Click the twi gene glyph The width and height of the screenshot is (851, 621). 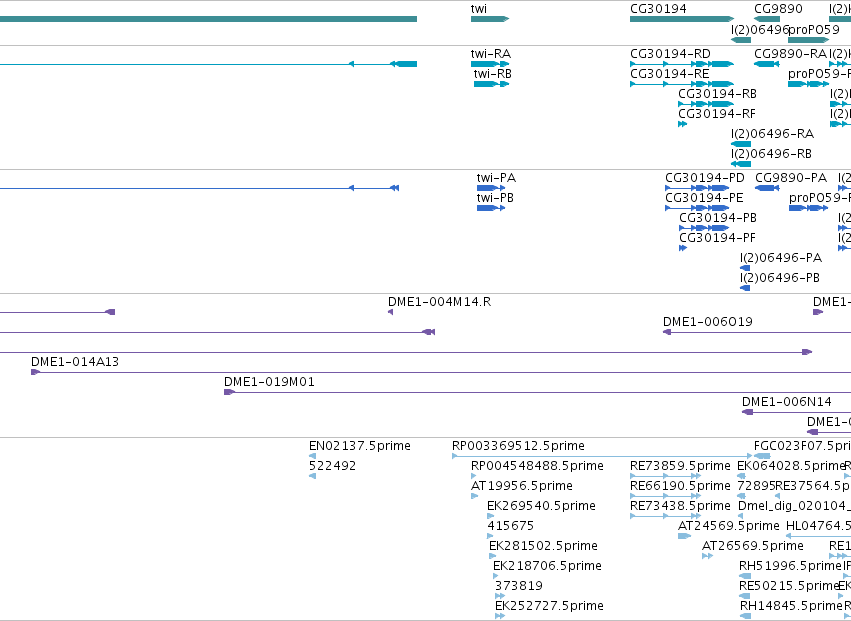pyautogui.click(x=490, y=19)
